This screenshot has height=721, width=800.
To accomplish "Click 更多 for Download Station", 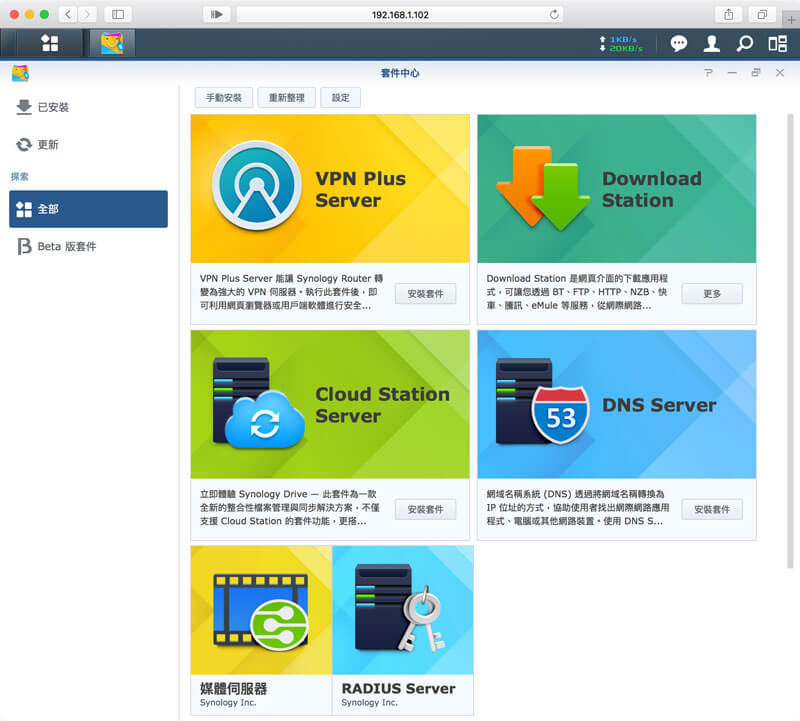I will (x=711, y=294).
